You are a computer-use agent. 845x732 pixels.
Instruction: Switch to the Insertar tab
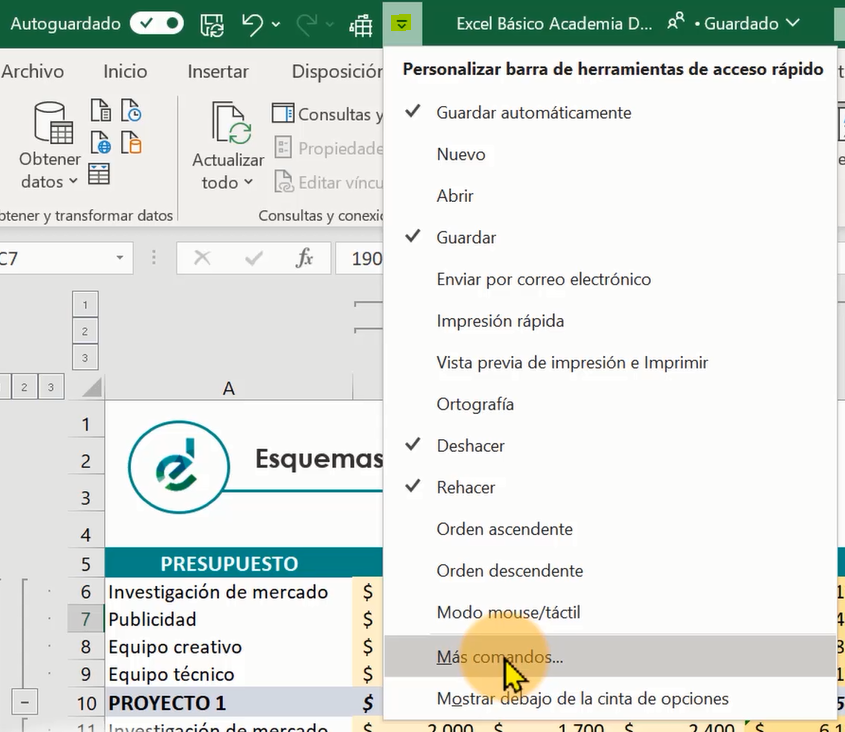point(218,71)
